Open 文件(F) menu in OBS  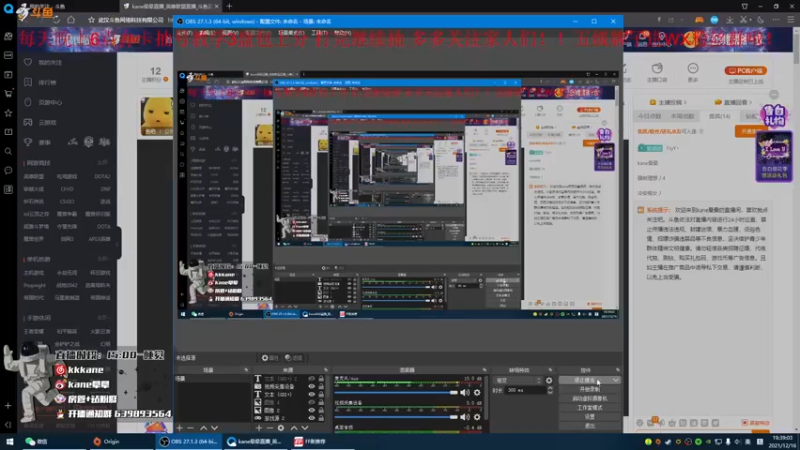click(185, 33)
